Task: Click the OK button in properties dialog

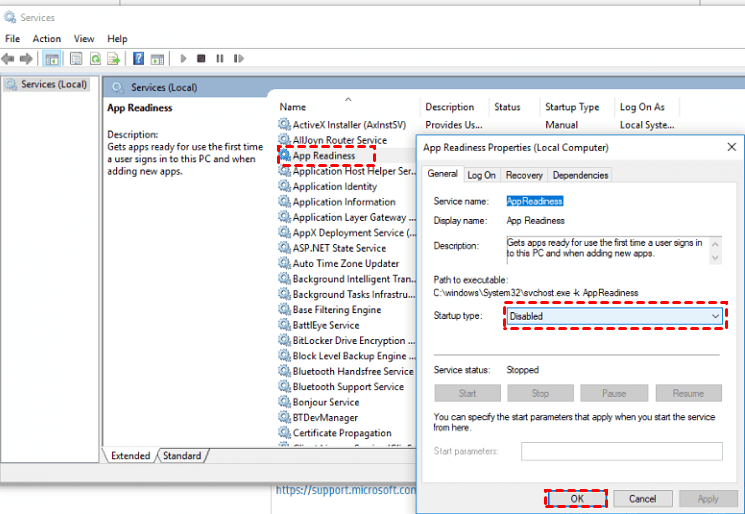Action: (577, 499)
